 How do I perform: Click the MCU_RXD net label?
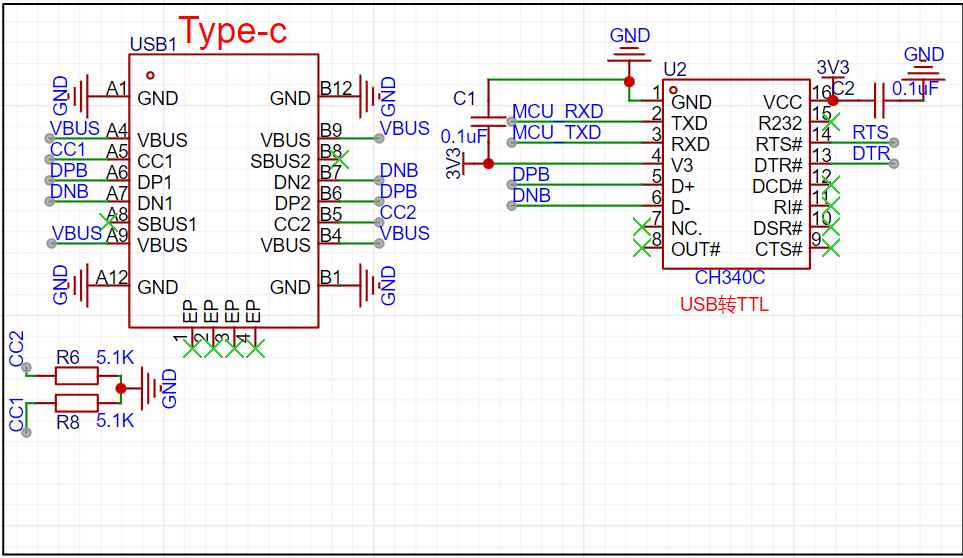tap(557, 111)
